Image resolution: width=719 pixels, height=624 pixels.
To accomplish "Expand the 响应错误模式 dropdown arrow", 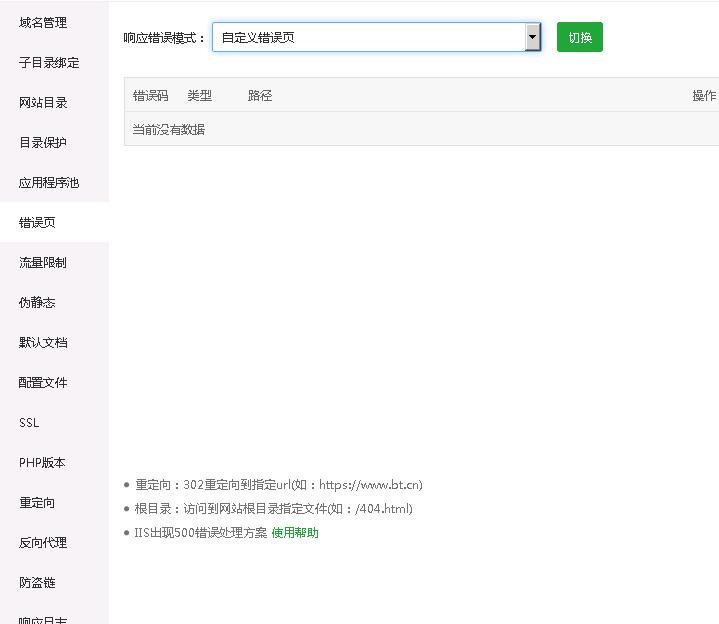I will click(532, 37).
